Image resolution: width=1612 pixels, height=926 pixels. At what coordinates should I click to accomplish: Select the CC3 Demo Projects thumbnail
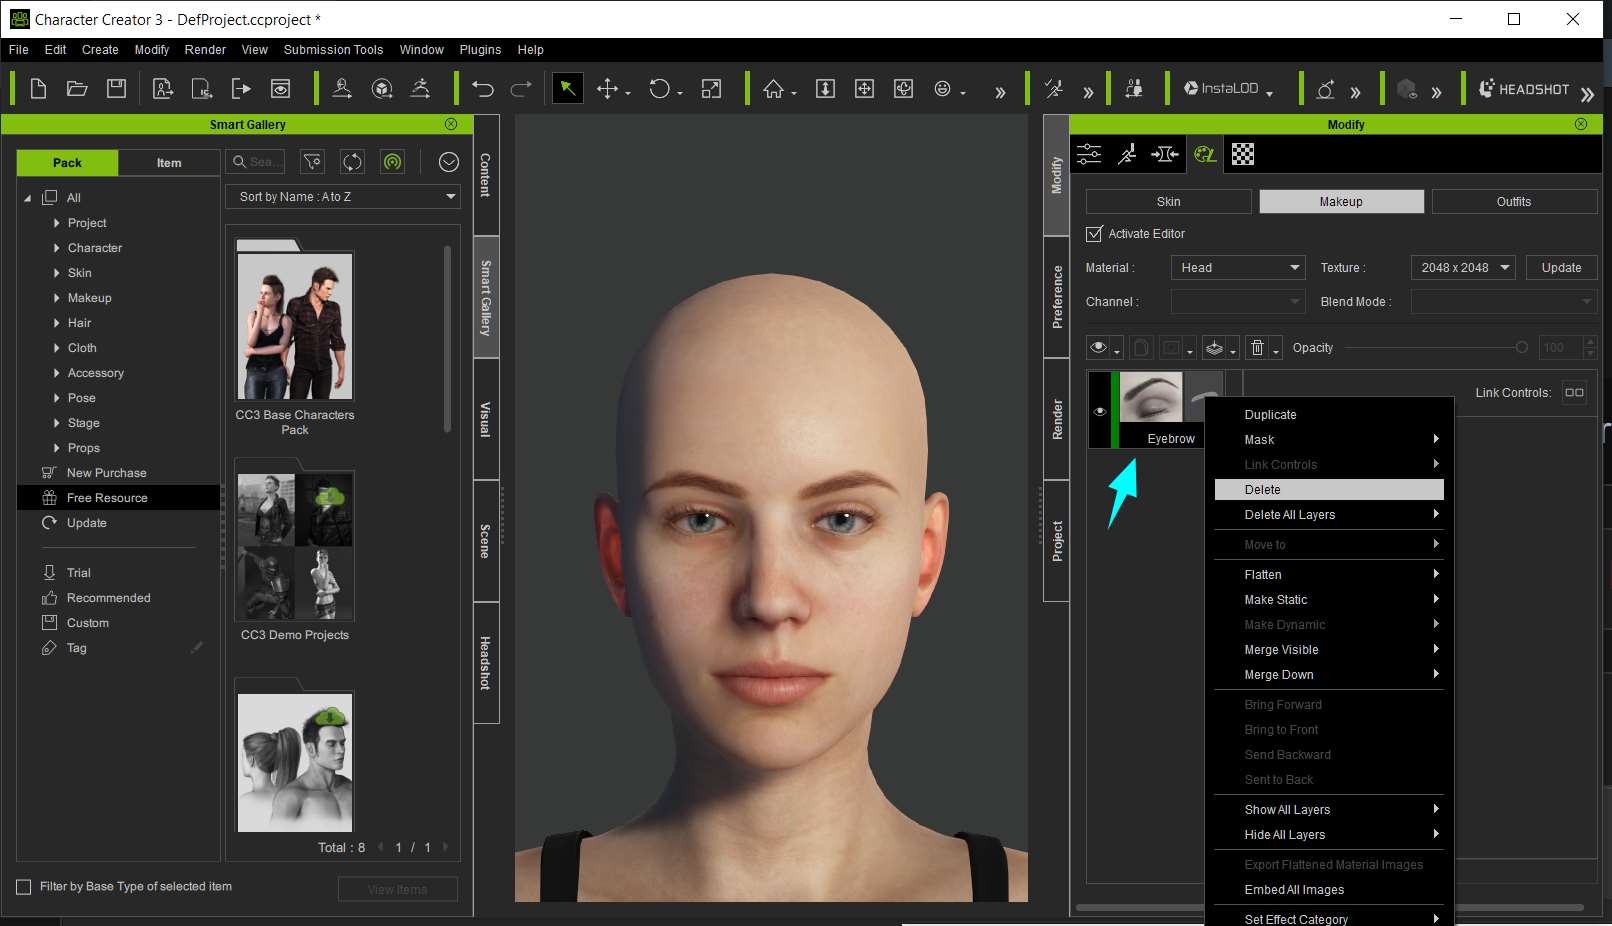295,545
